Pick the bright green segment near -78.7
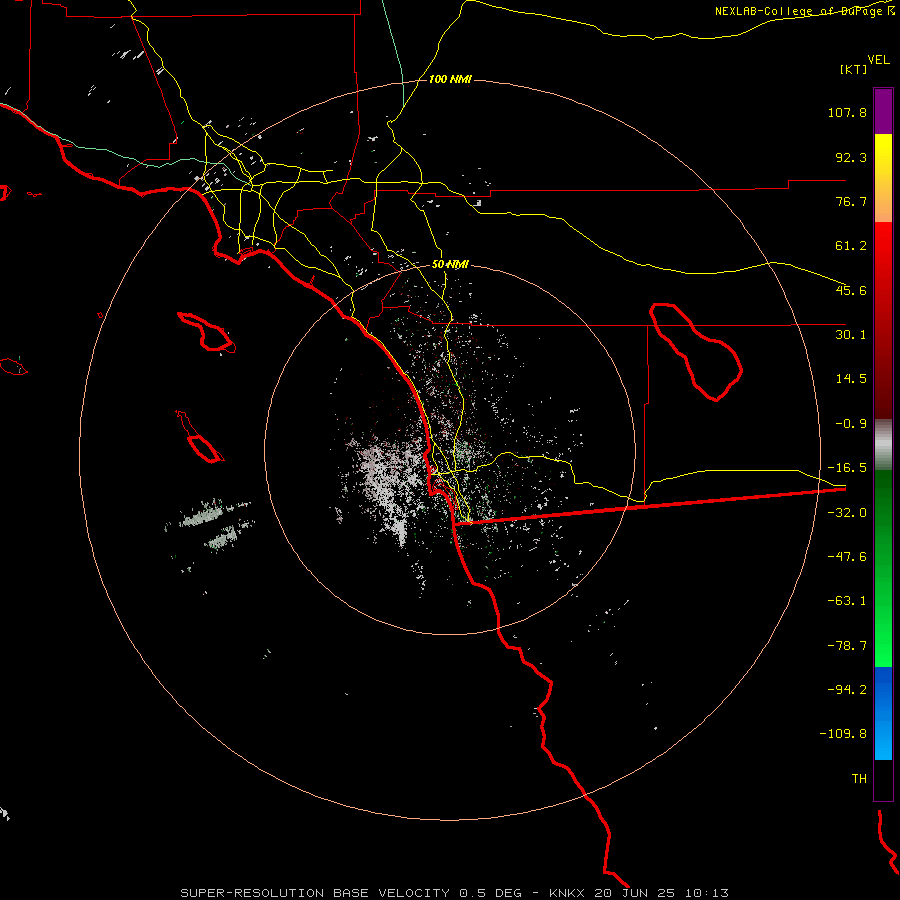Image resolution: width=900 pixels, height=900 pixels. (883, 646)
